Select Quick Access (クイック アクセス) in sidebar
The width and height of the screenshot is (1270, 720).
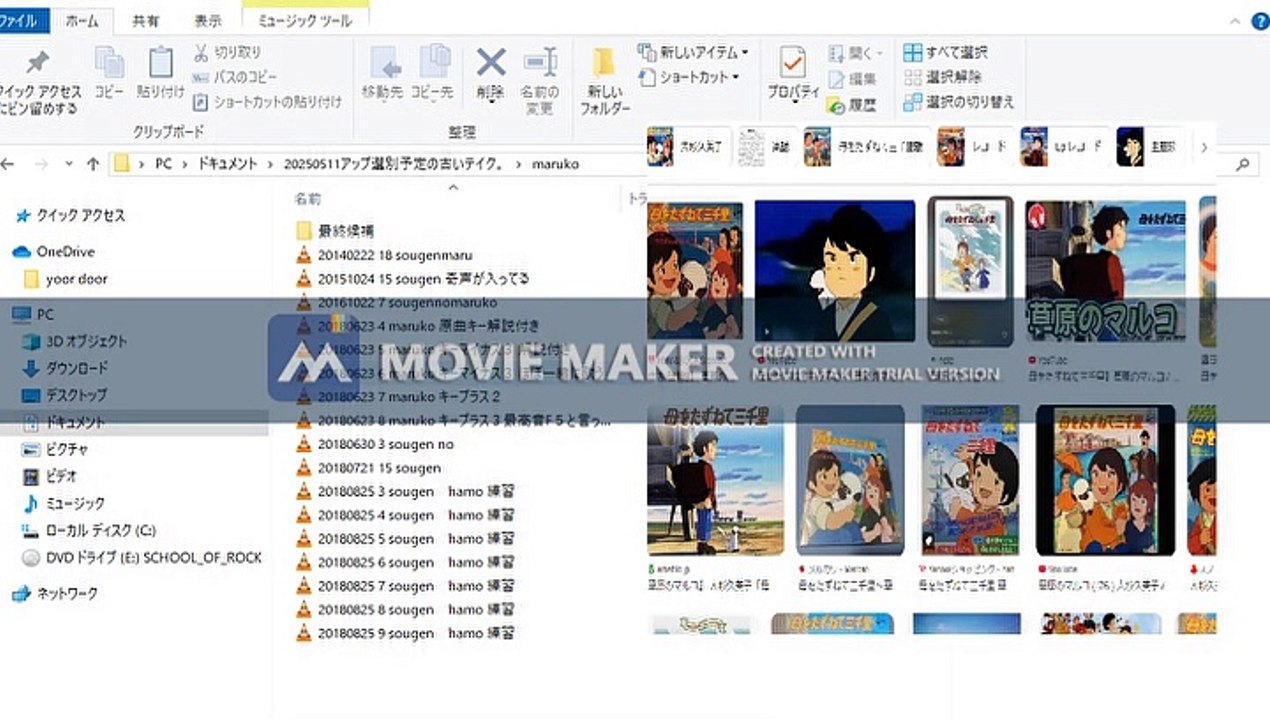coord(70,215)
